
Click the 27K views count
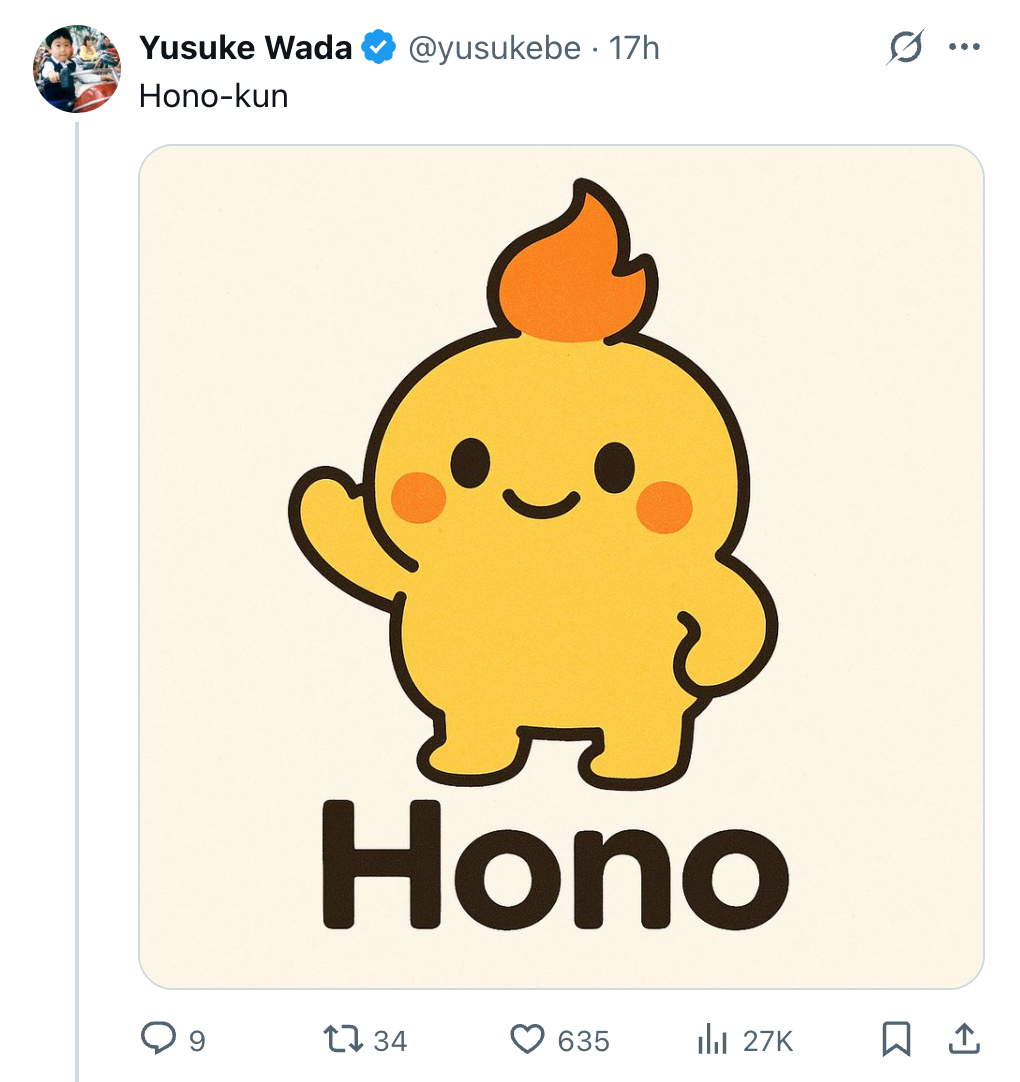coord(768,1041)
